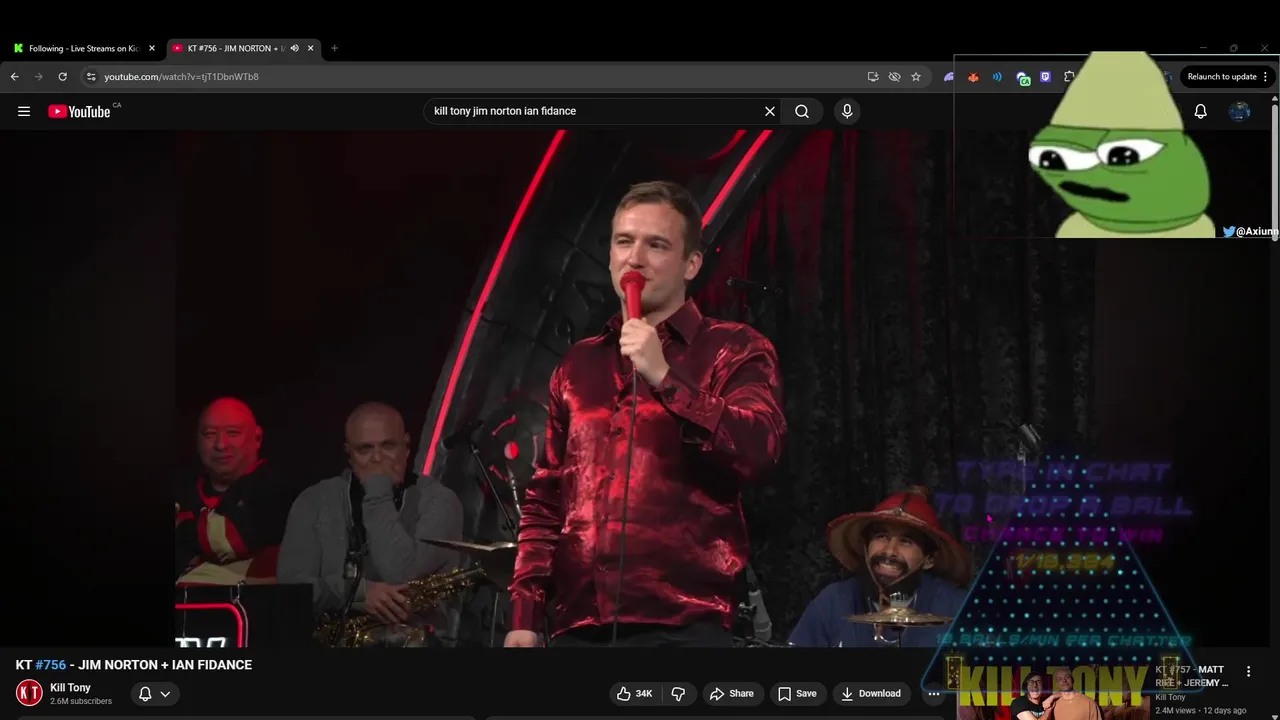Go forward in browser history
The width and height of the screenshot is (1280, 720).
pyautogui.click(x=38, y=77)
